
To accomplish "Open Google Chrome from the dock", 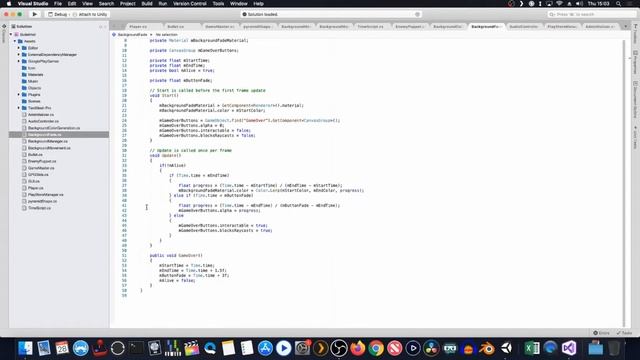I will (376, 348).
